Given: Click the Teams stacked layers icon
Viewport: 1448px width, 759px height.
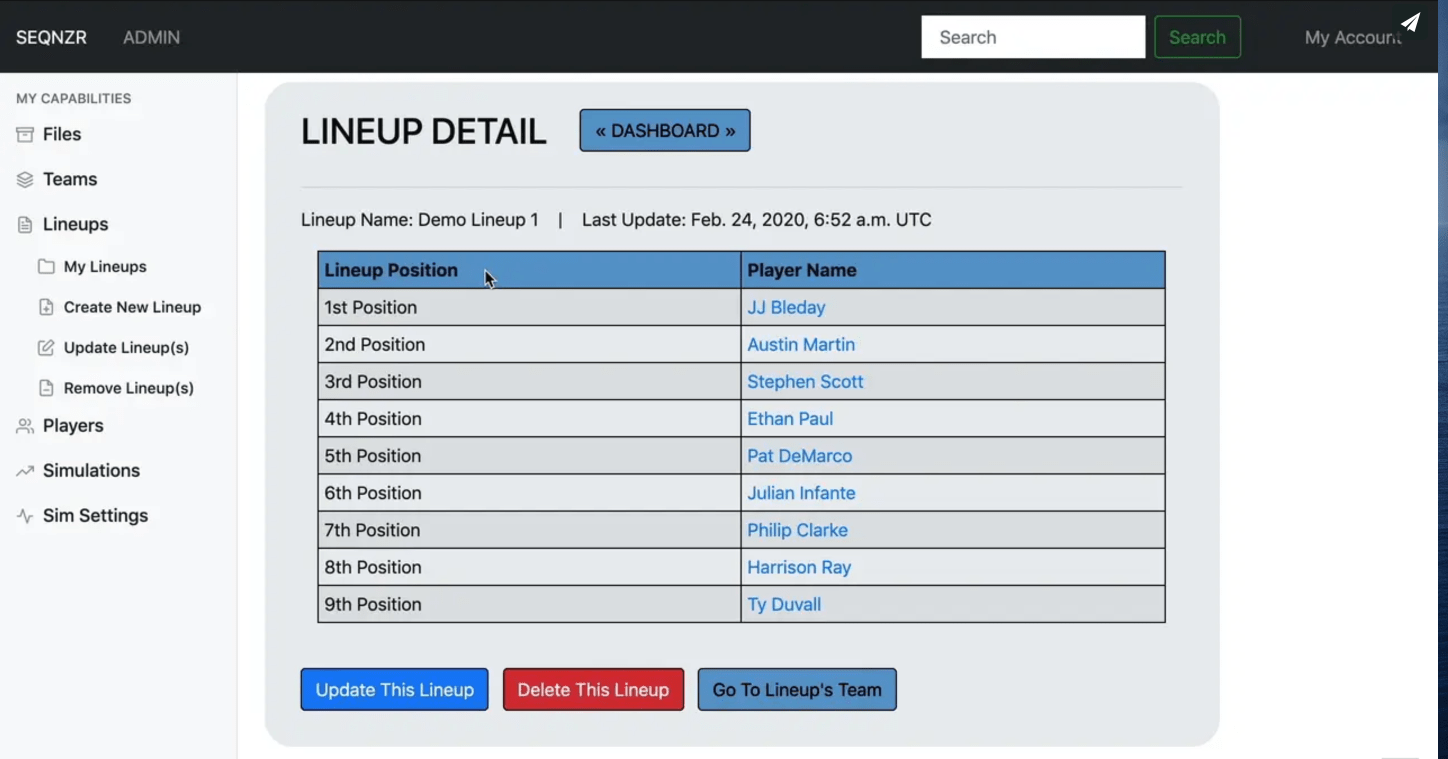Looking at the screenshot, I should [x=25, y=179].
